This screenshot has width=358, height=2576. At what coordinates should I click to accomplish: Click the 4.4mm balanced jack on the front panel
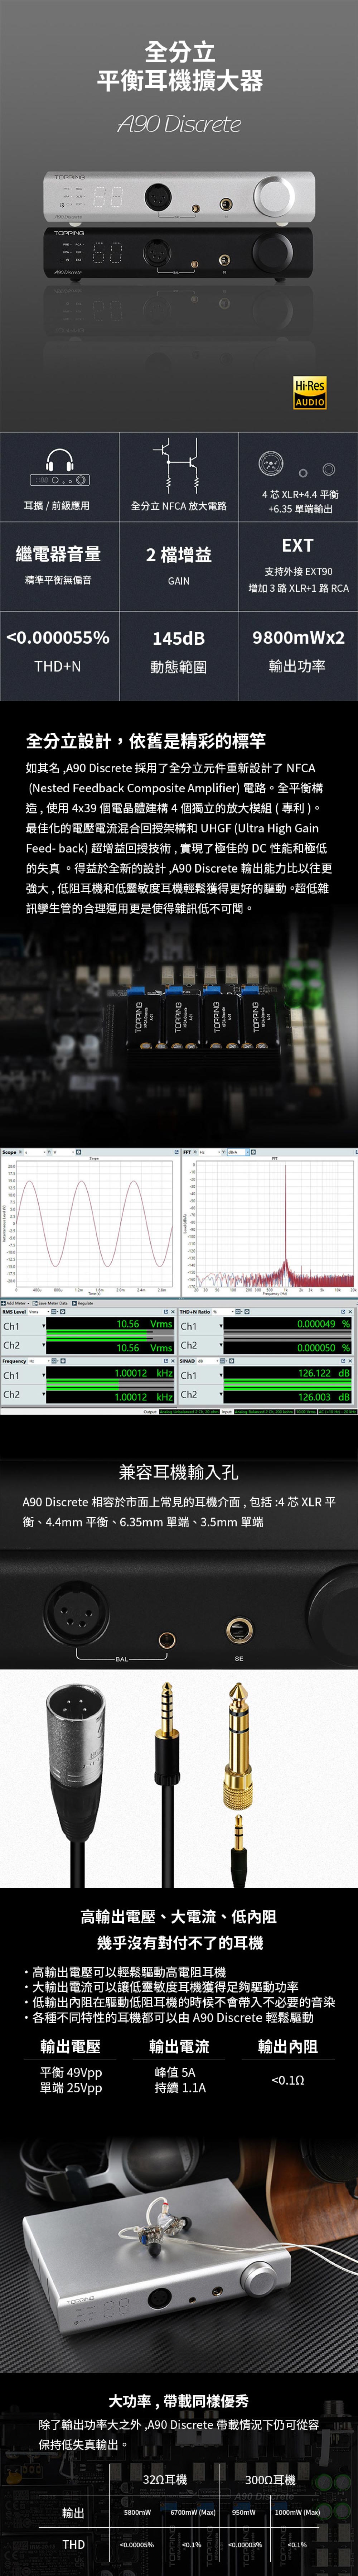coord(166,1640)
